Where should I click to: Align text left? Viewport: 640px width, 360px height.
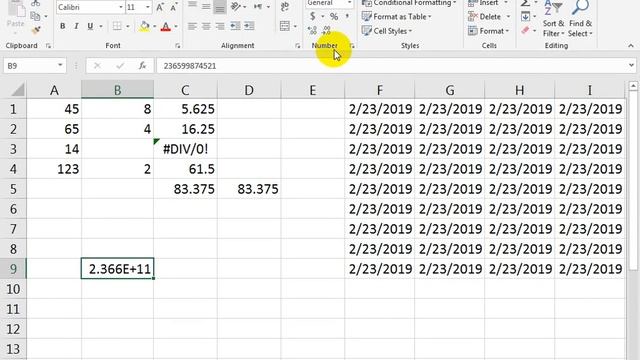point(192,26)
